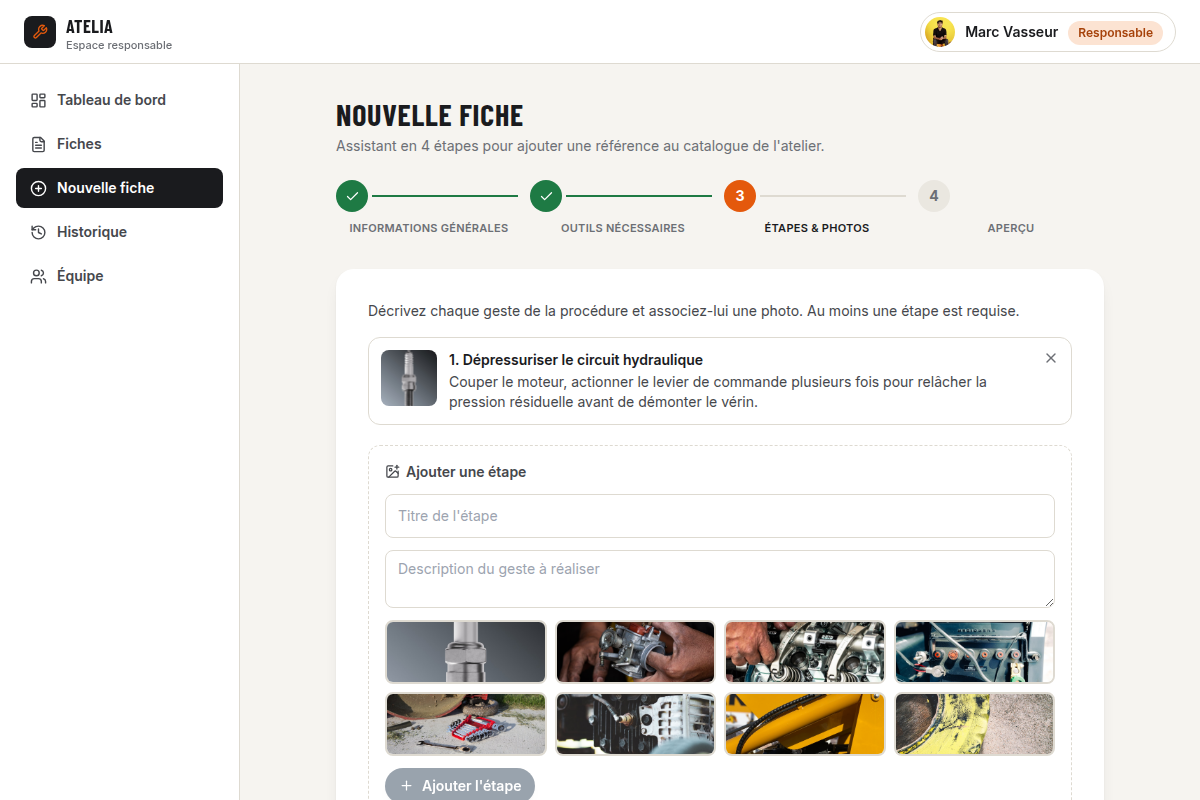Click the instruction text Décrivez chaque geste
Screen dimensions: 1200x800
click(694, 311)
